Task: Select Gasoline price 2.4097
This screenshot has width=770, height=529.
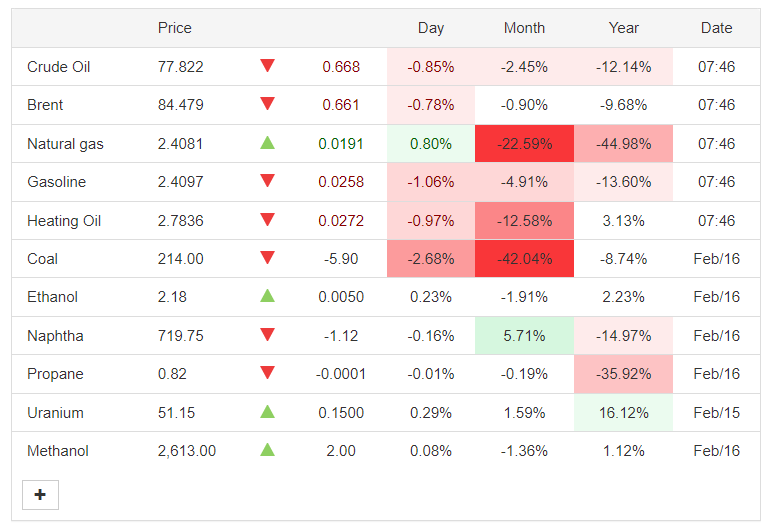Action: tap(181, 182)
